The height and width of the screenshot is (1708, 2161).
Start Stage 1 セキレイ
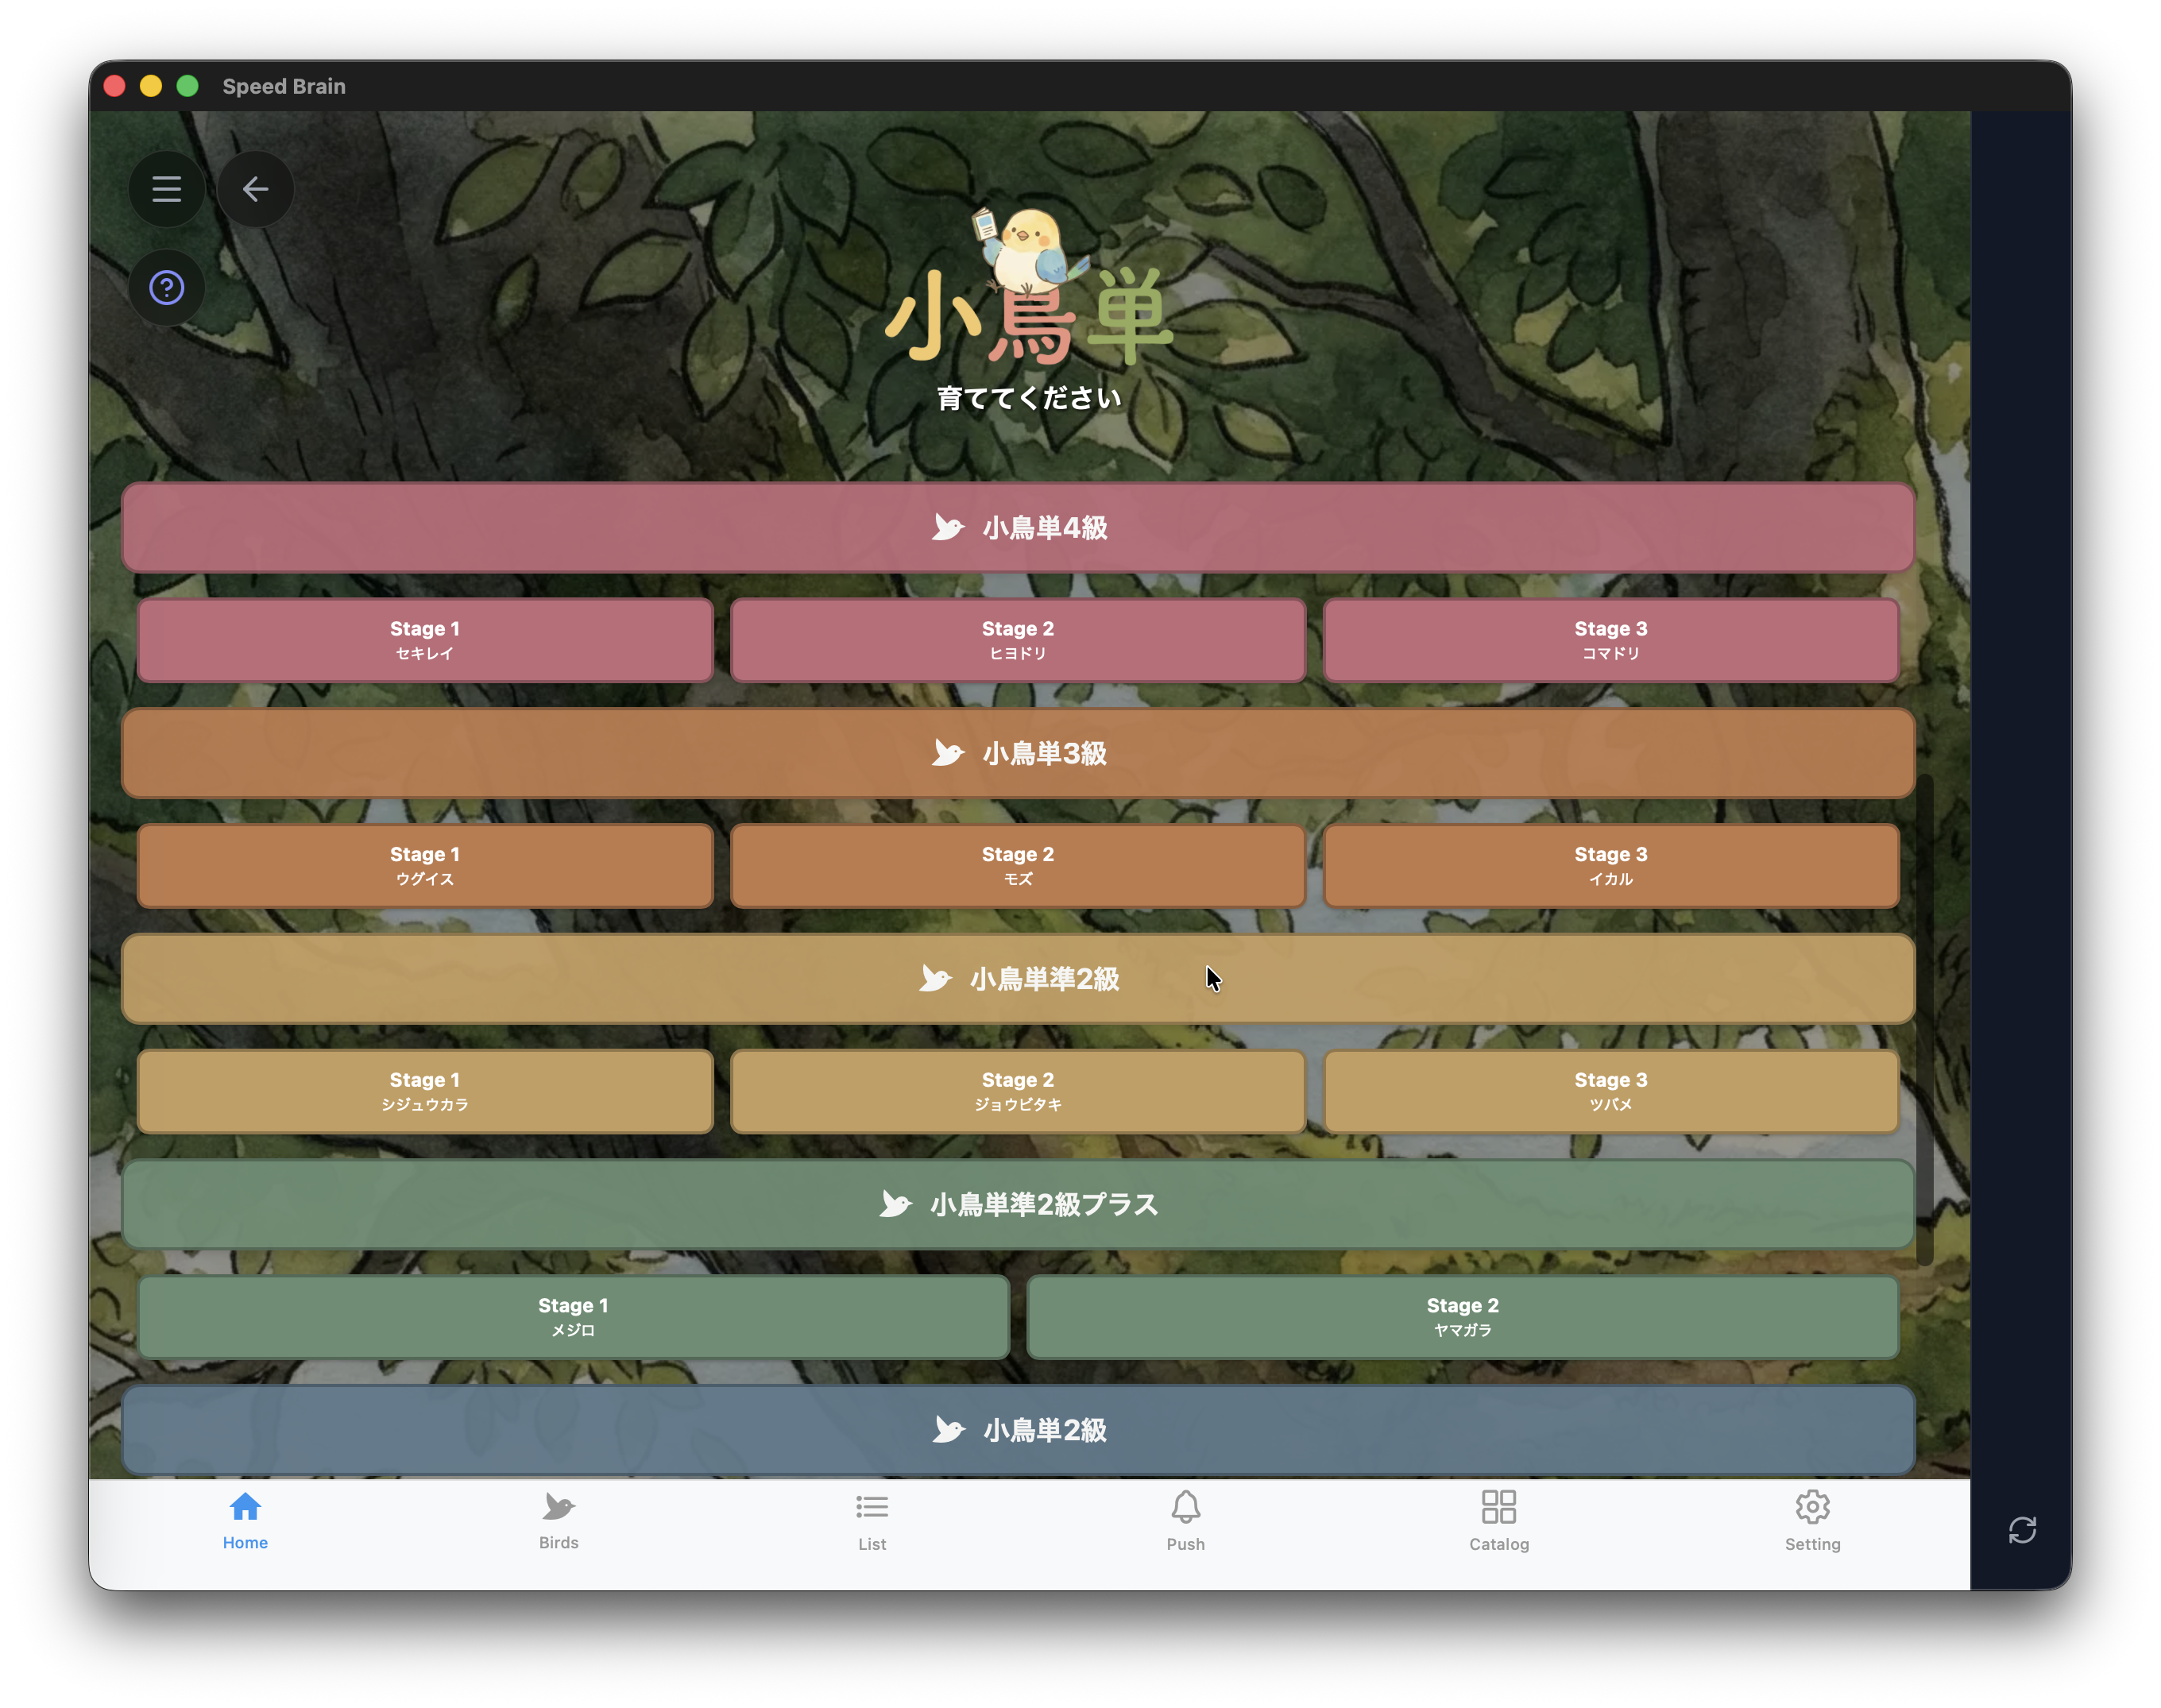click(x=425, y=640)
